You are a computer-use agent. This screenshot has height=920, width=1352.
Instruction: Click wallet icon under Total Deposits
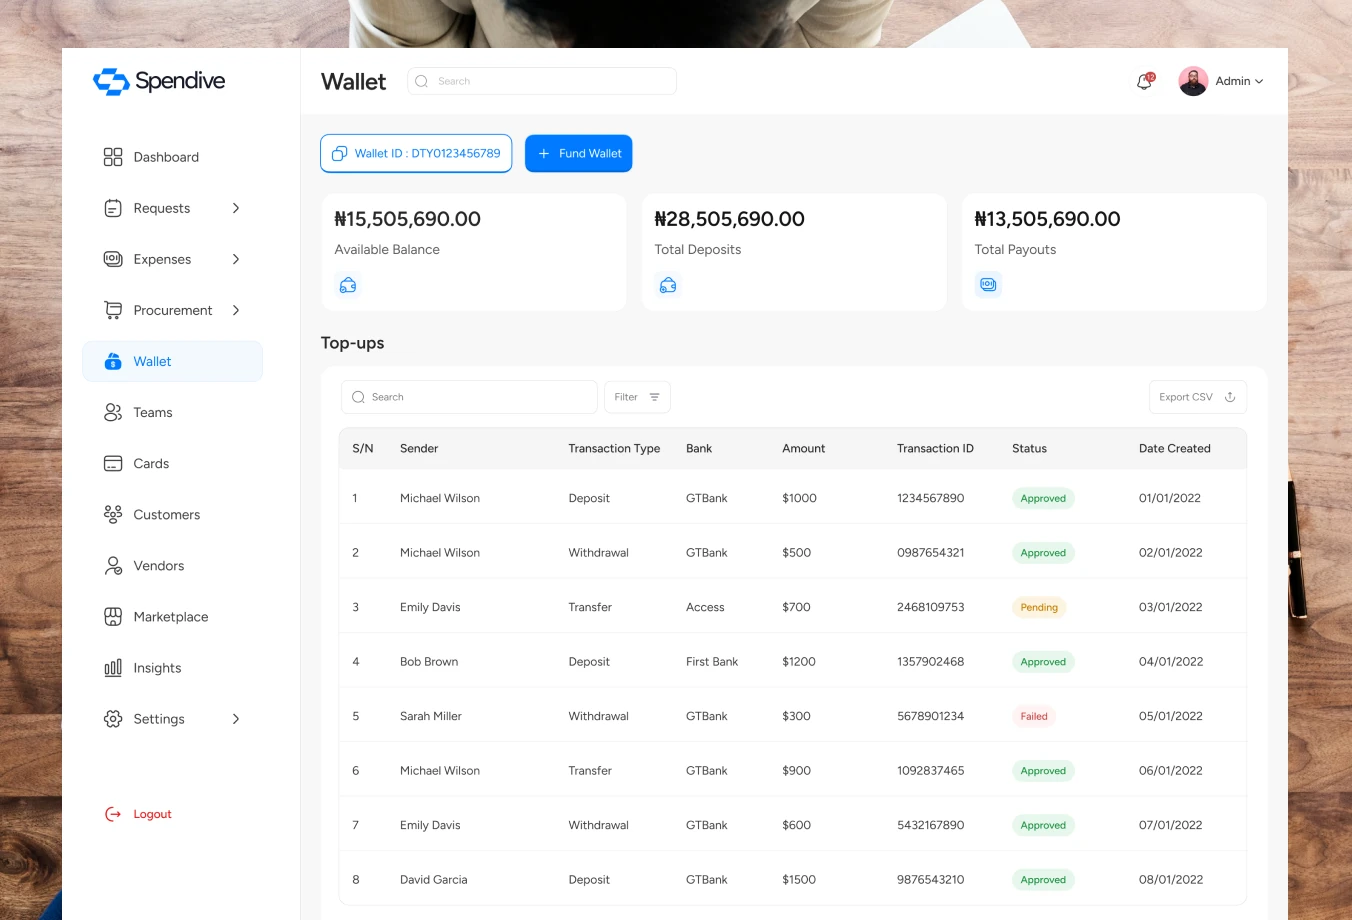click(x=668, y=285)
